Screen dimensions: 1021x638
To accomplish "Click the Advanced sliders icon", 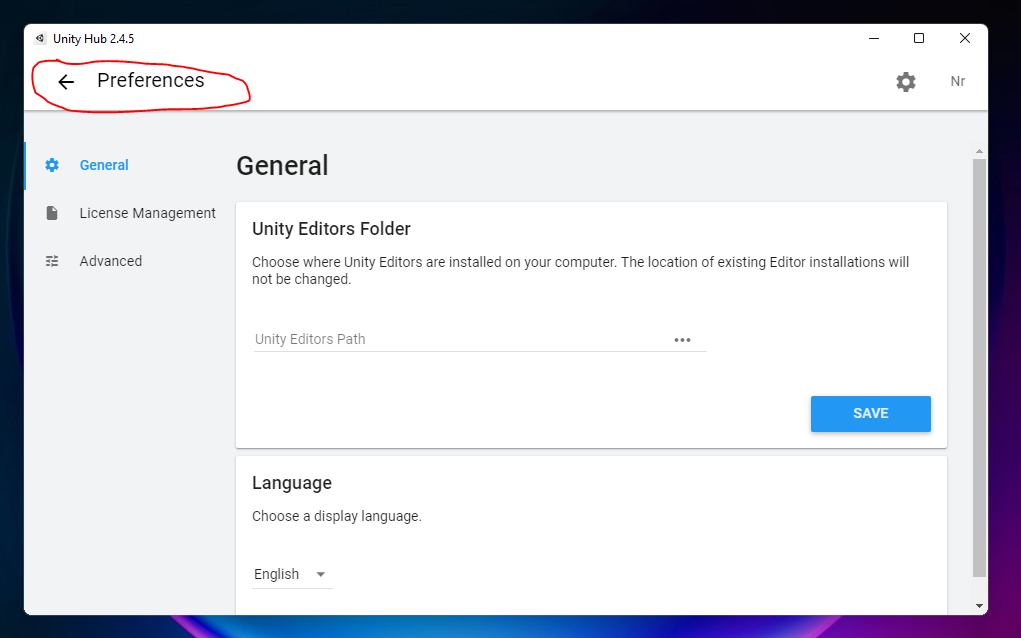I will (x=52, y=261).
